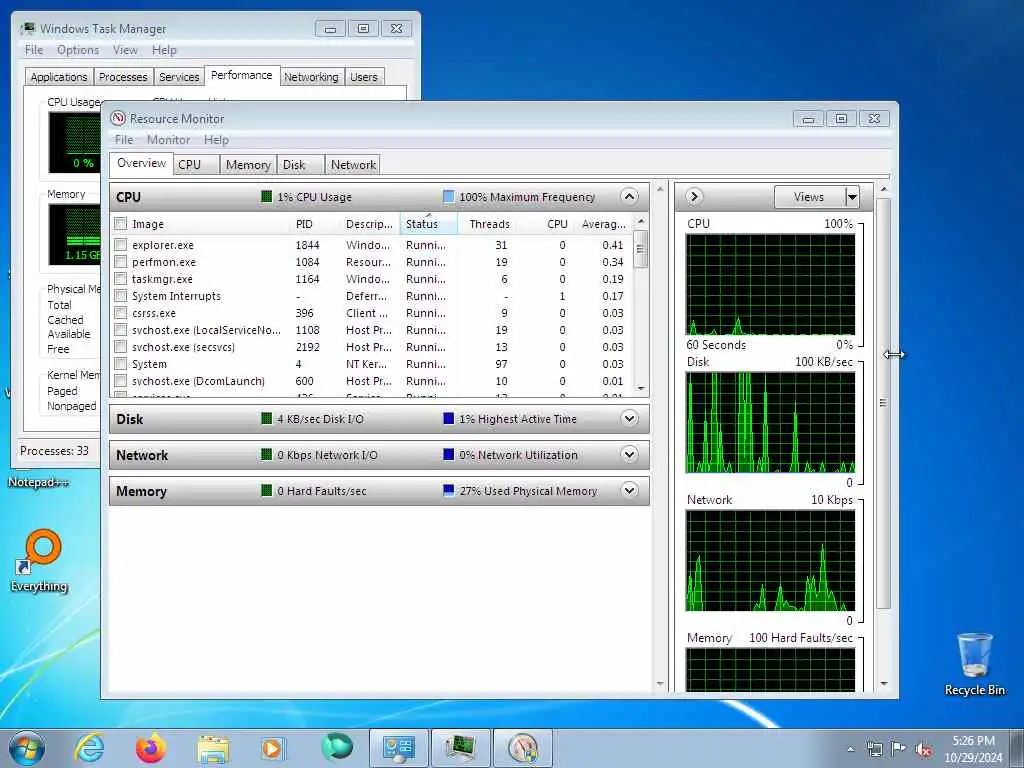Open the Everything desktop shortcut
1024x768 pixels.
[39, 560]
